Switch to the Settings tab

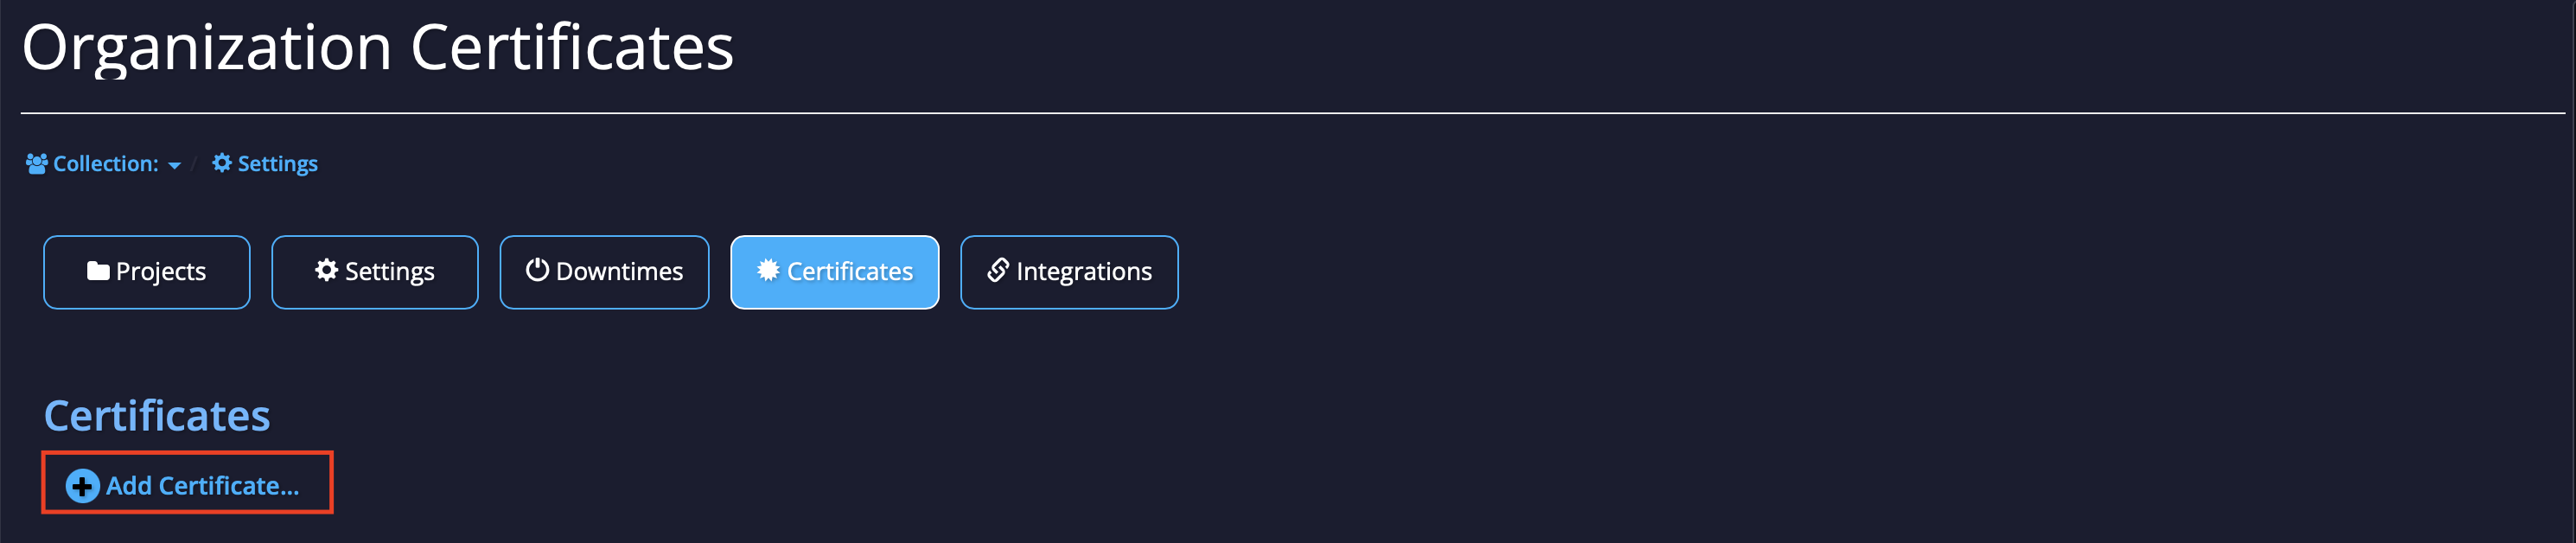(x=374, y=271)
